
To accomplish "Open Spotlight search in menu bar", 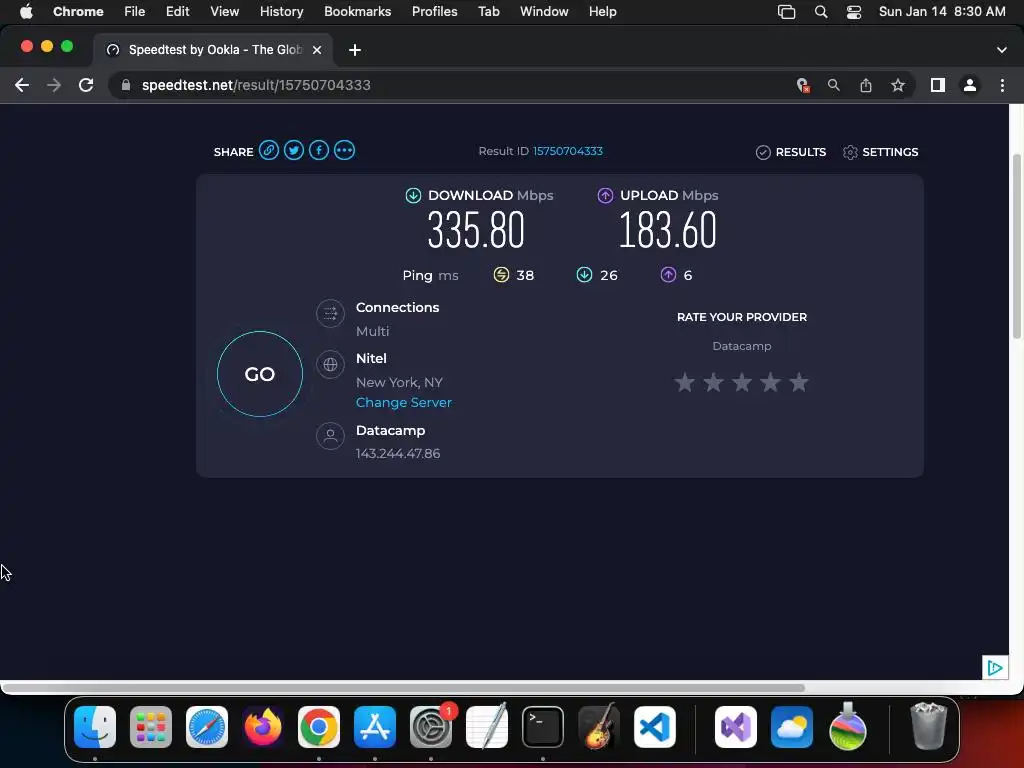I will (821, 12).
